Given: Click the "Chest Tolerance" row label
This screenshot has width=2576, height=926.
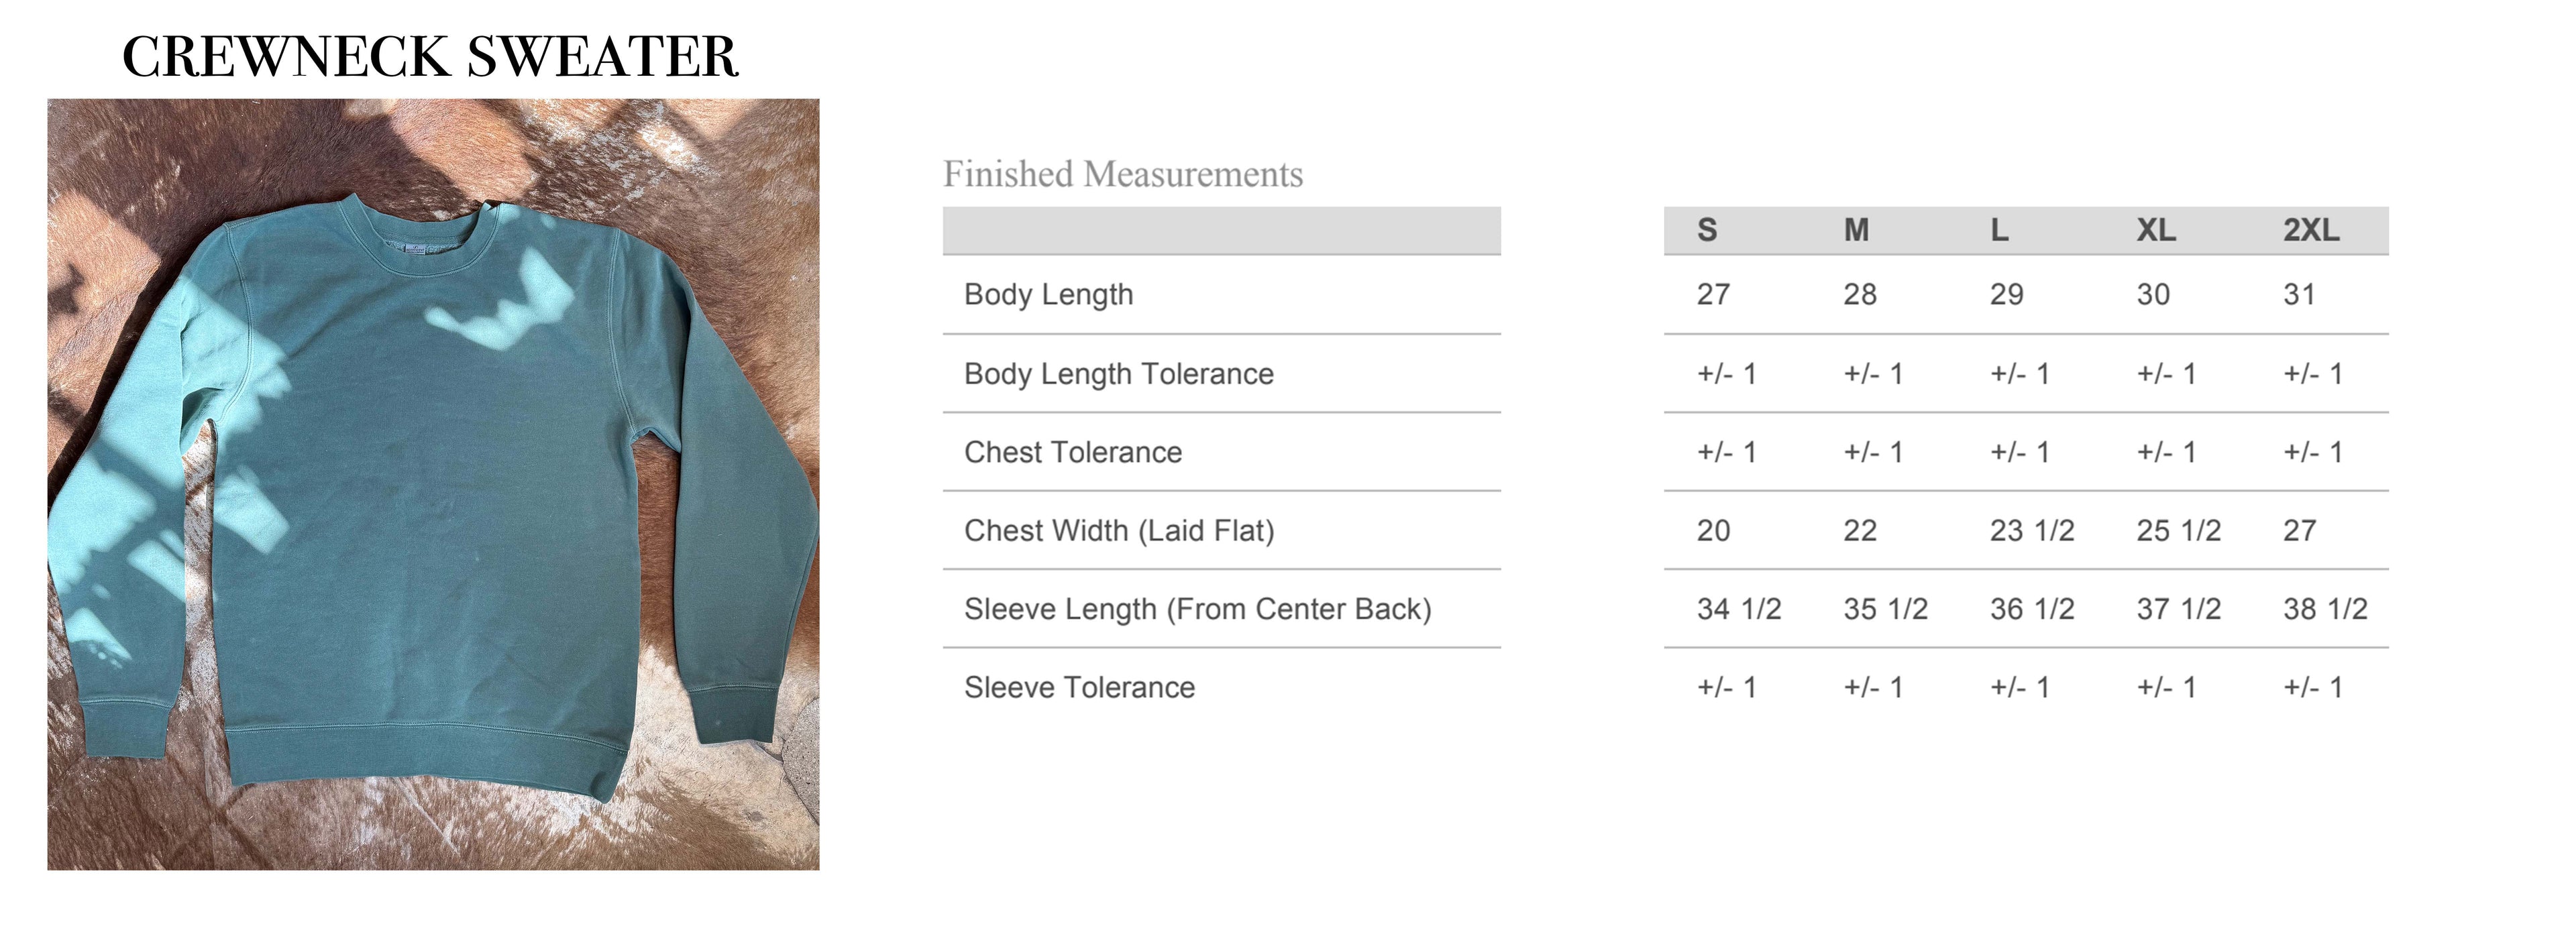Looking at the screenshot, I should [x=1072, y=453].
